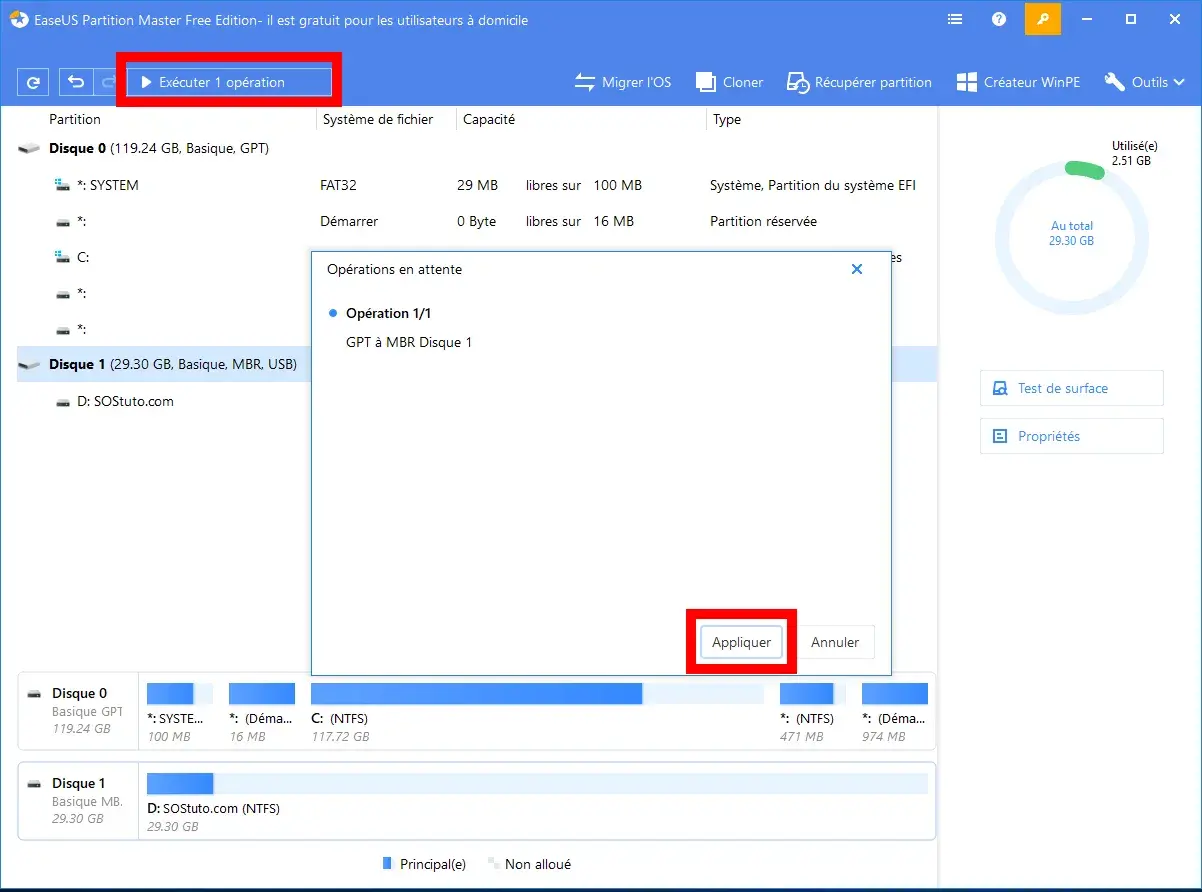Viewport: 1202px width, 892px height.
Task: Click the Démarrer file system cell
Action: tap(349, 221)
